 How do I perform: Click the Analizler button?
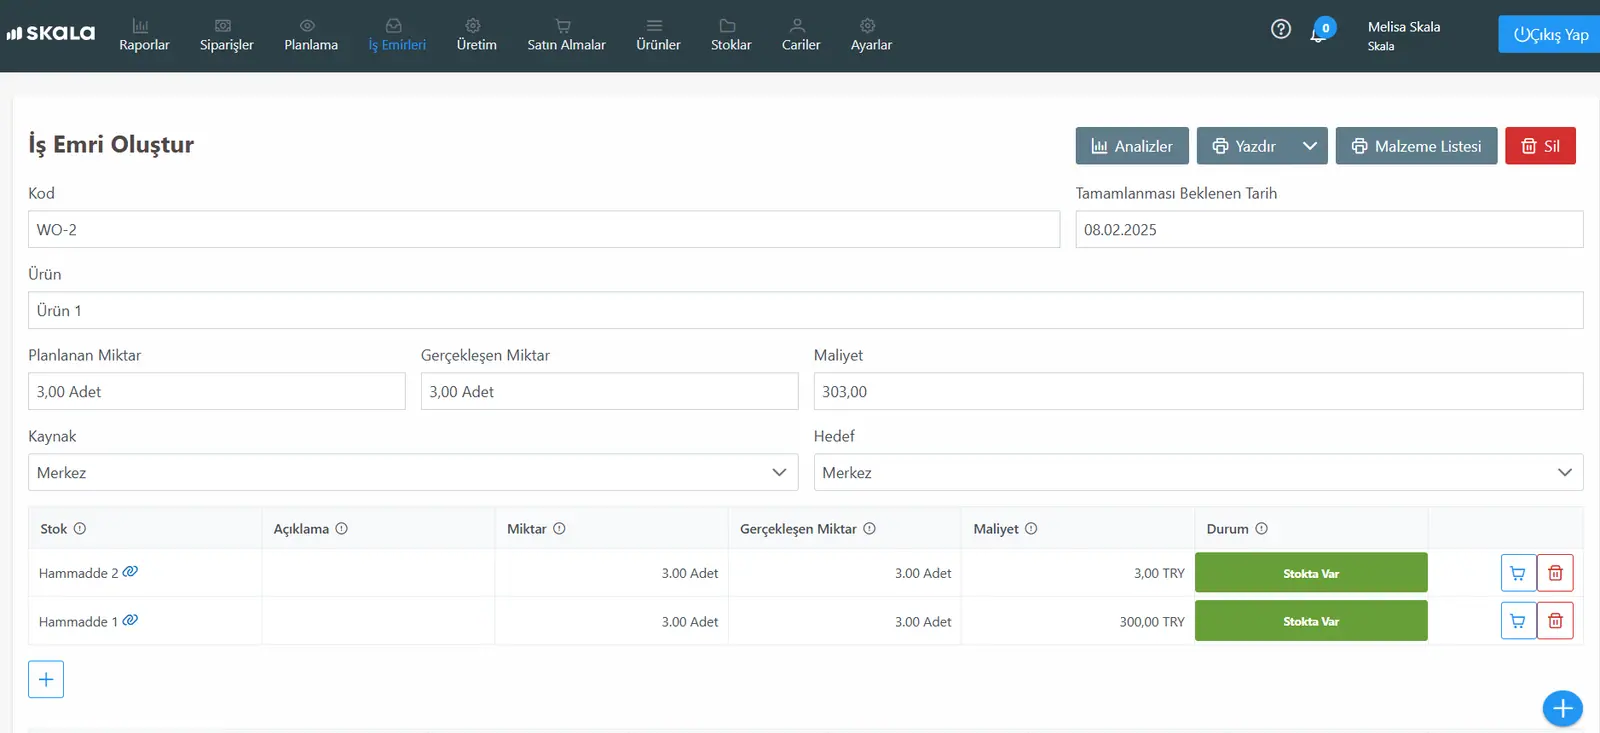click(1132, 146)
